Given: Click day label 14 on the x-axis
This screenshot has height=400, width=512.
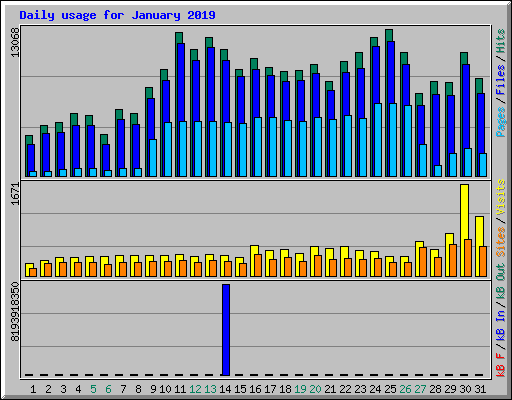Looking at the screenshot, I should pos(225,389).
